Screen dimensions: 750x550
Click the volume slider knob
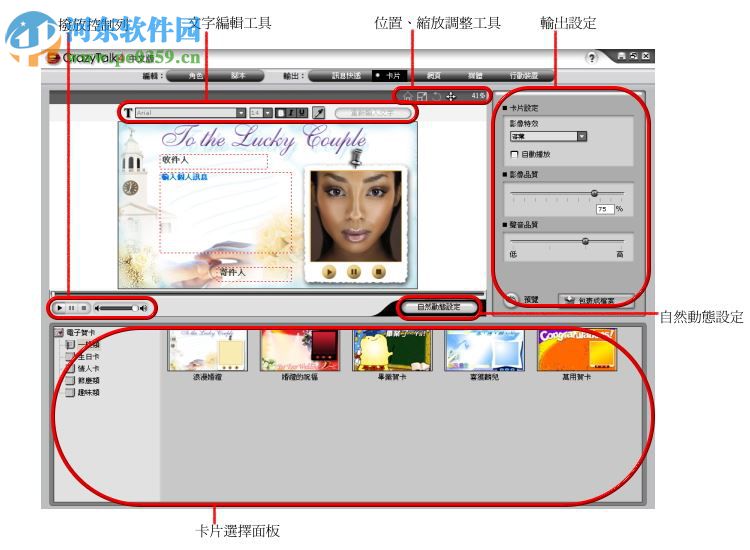[135, 308]
